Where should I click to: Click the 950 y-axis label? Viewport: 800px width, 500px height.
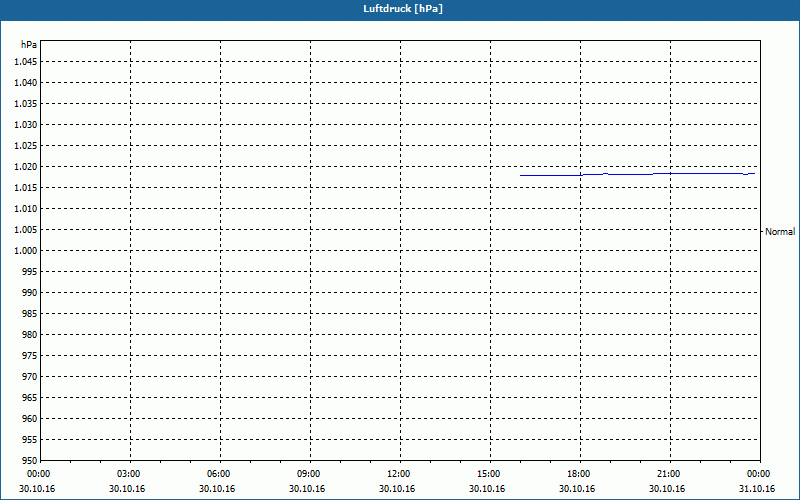[30, 461]
